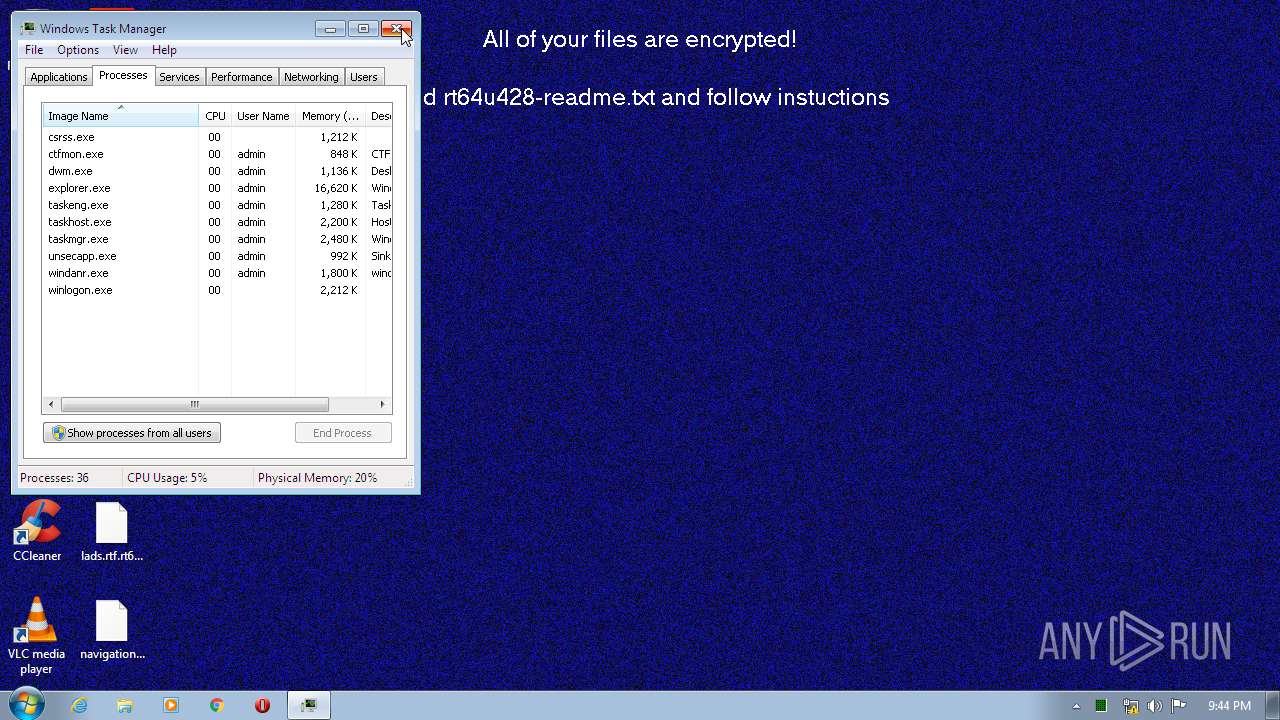Viewport: 1280px width, 720px height.
Task: Select the unsecapp.exe process row
Action: (217, 256)
